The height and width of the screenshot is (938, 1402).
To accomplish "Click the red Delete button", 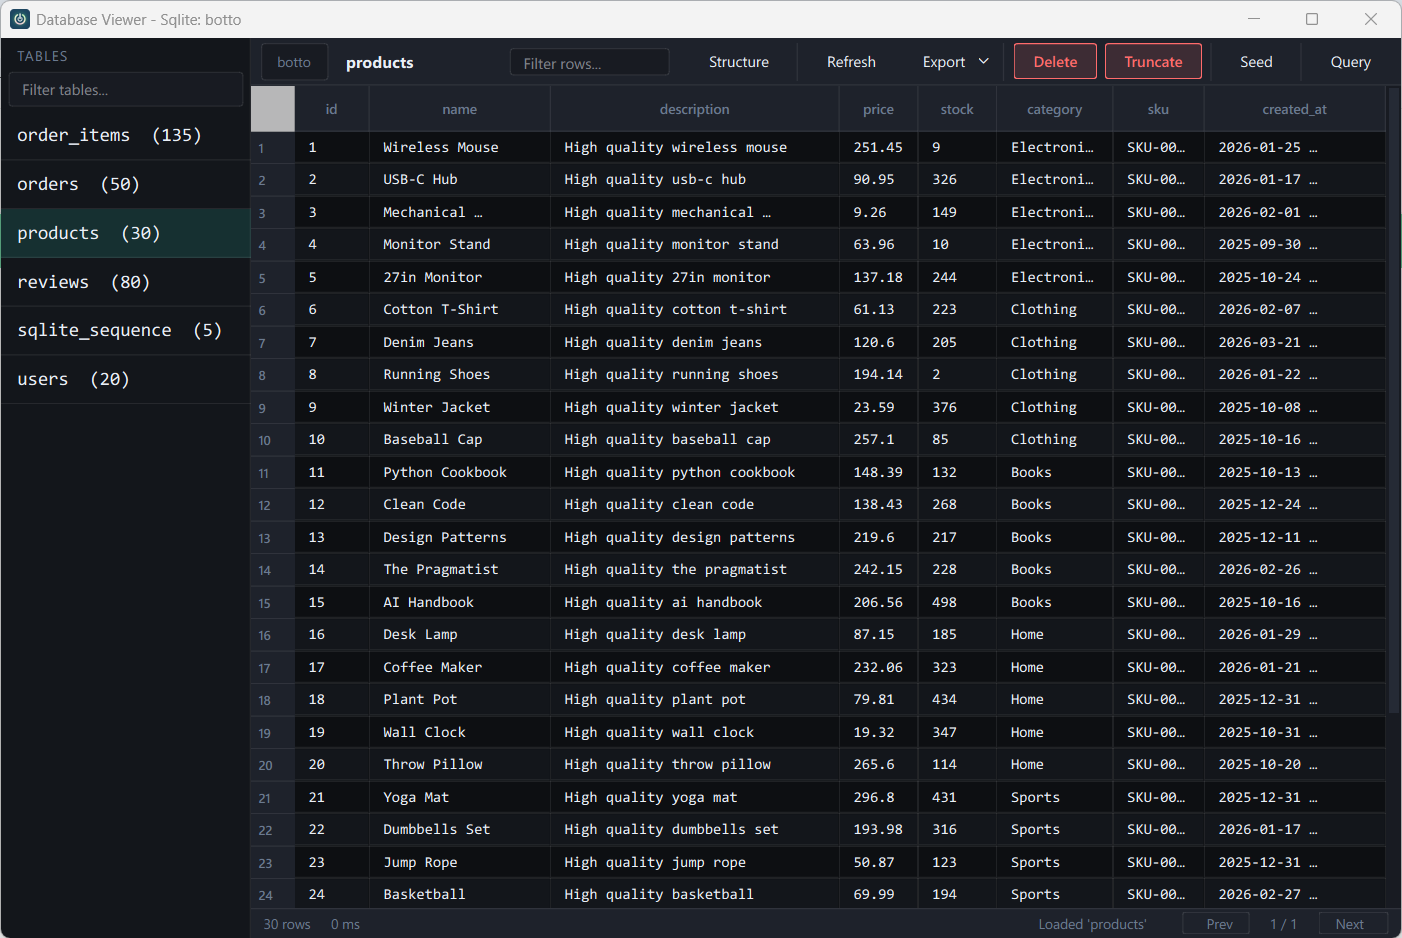I will click(x=1055, y=62).
